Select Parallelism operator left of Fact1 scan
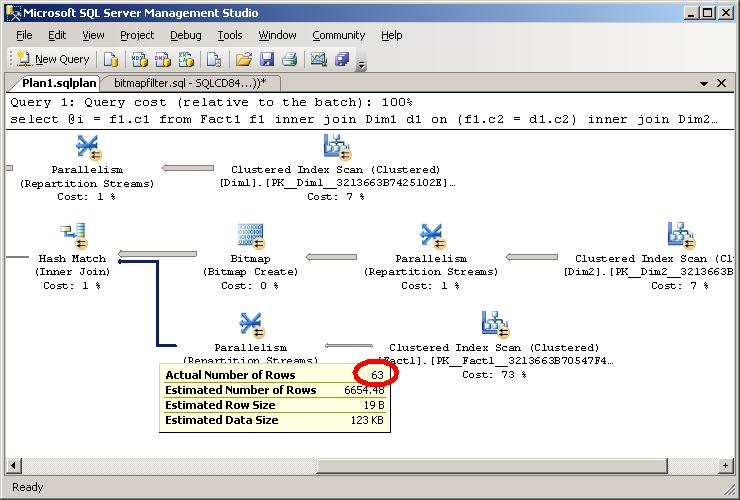 250,338
